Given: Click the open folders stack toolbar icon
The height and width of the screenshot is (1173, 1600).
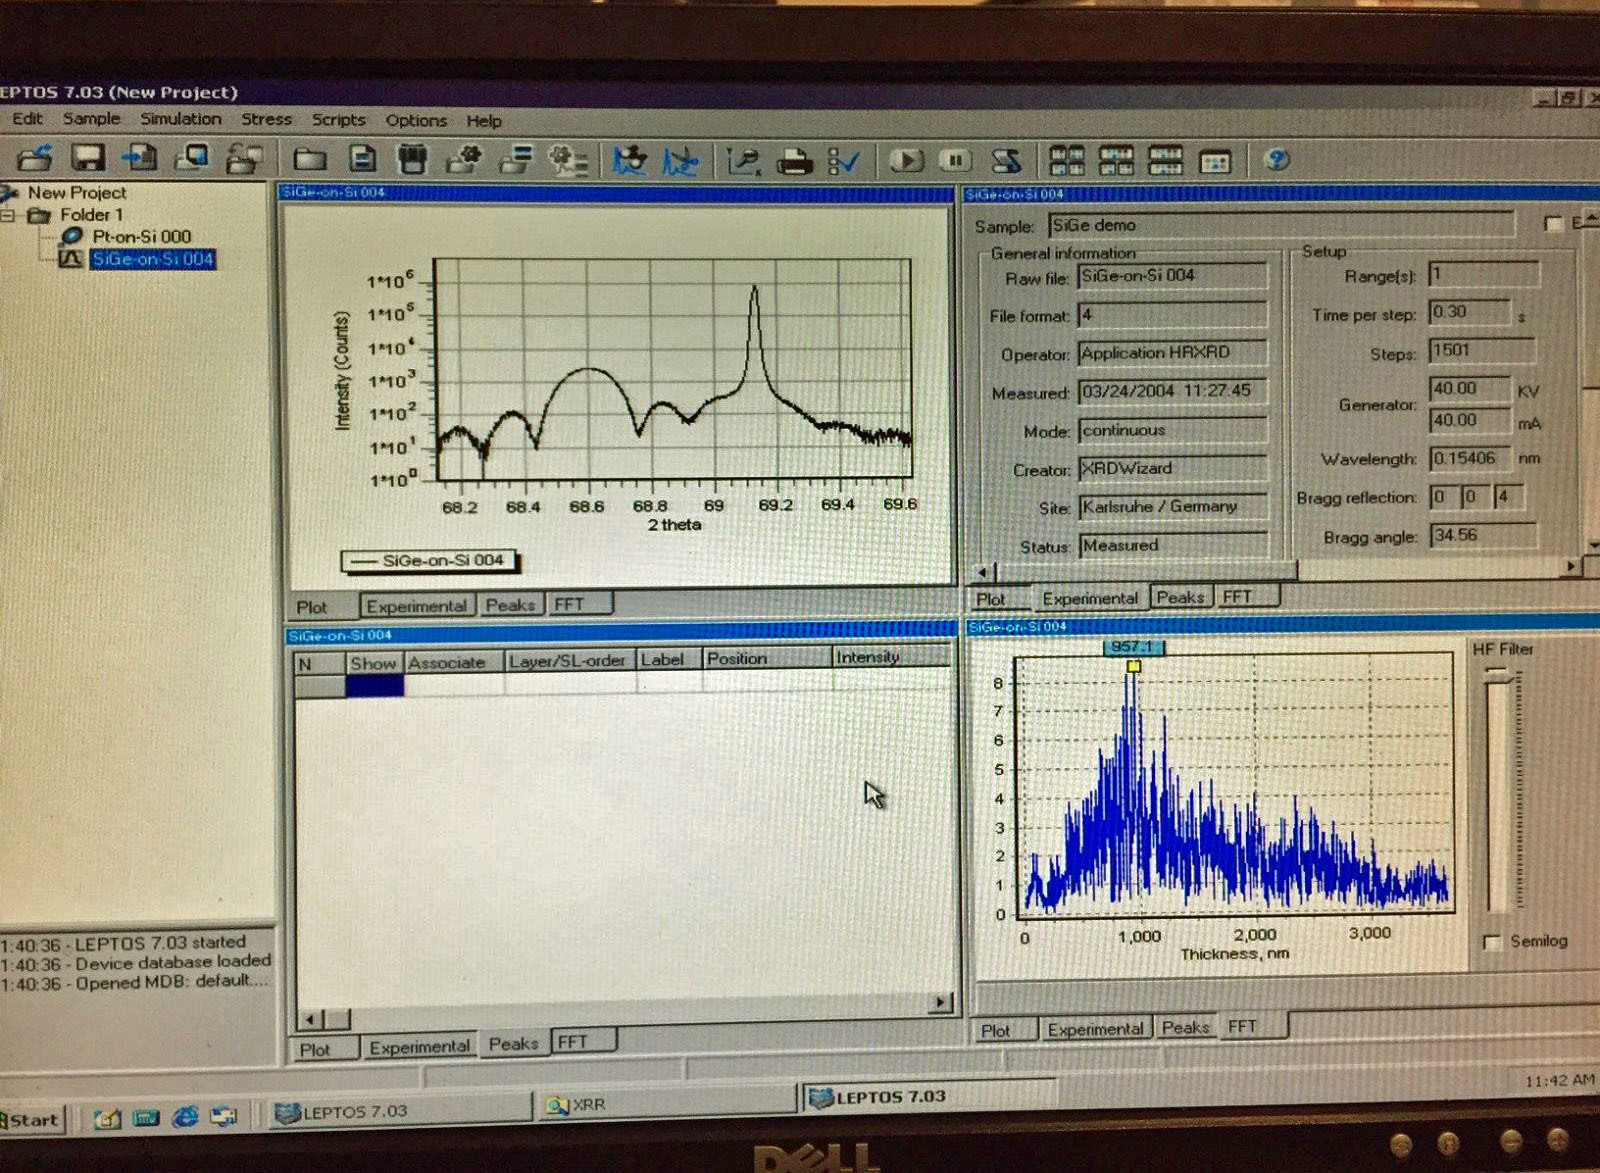Looking at the screenshot, I should point(244,158).
